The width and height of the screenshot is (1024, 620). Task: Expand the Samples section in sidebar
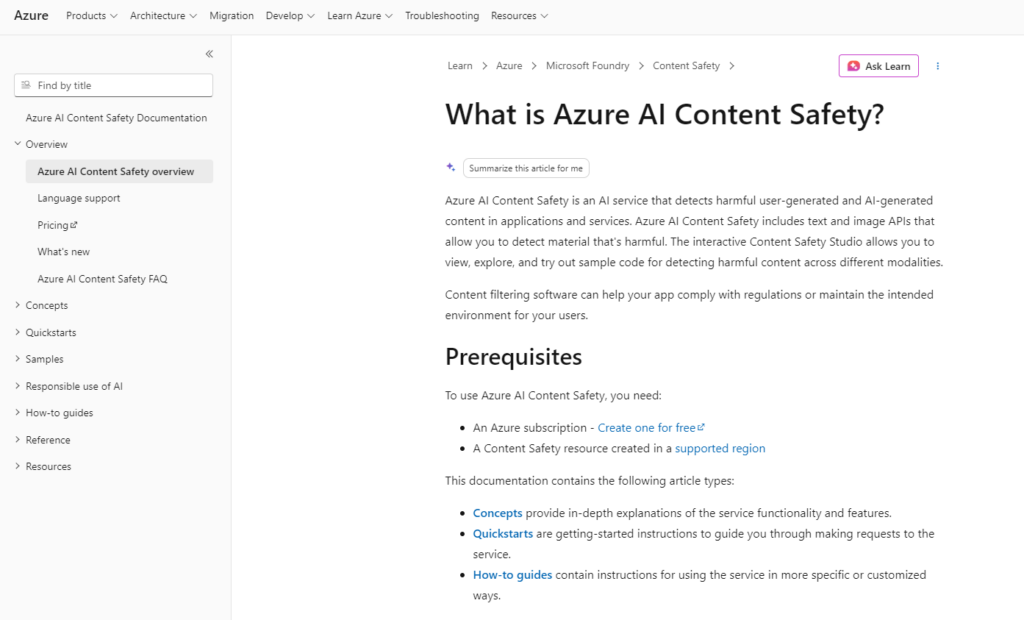(18, 359)
